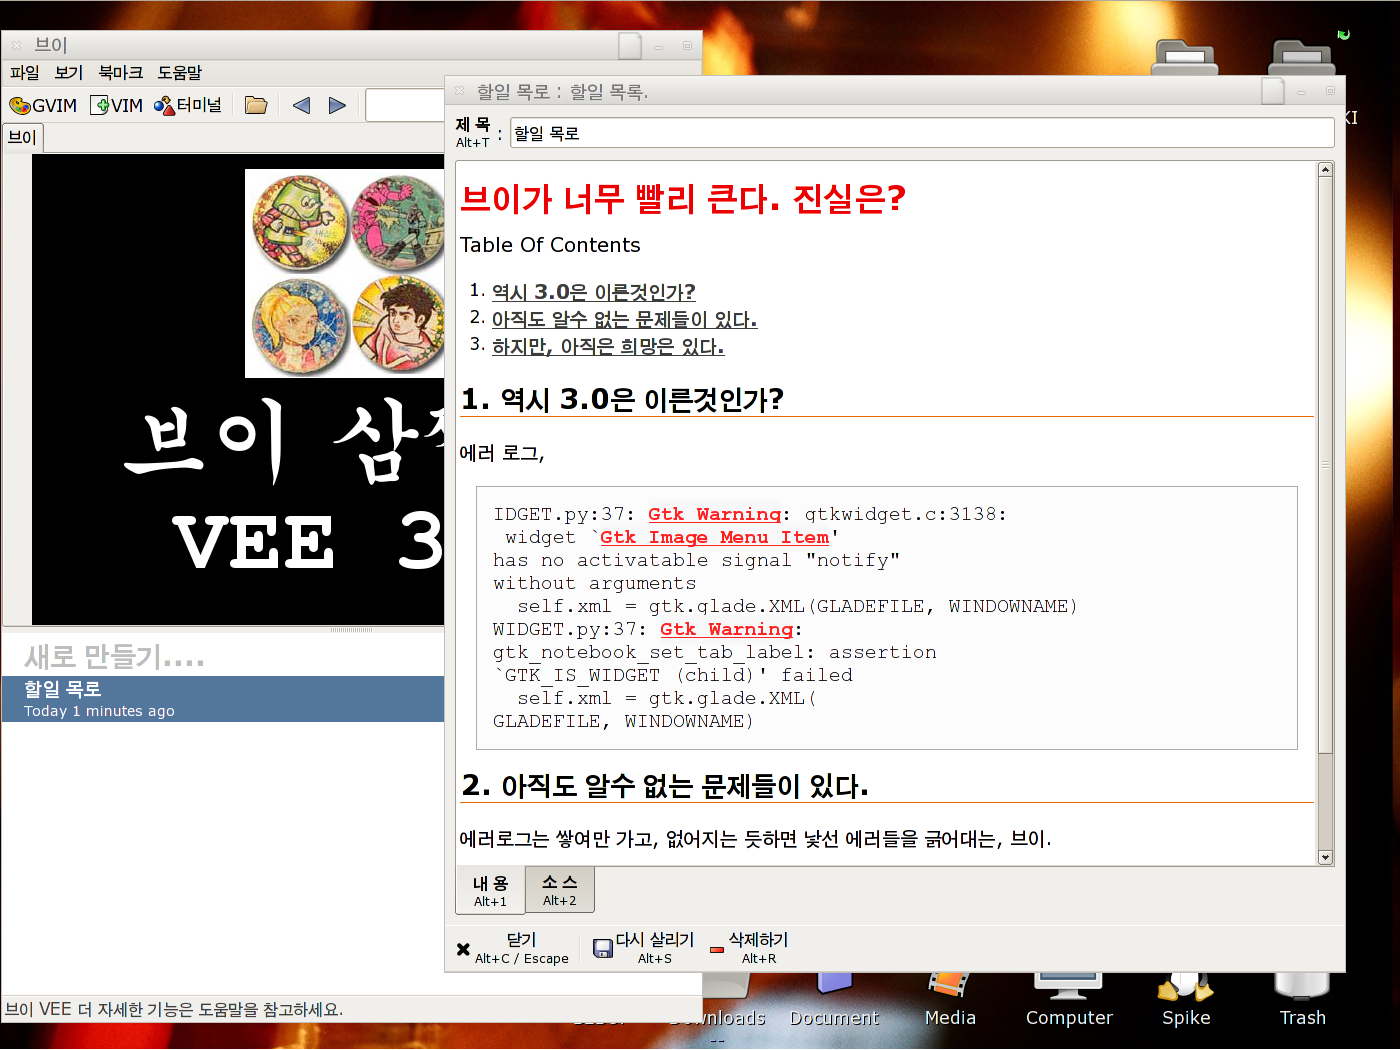Viewport: 1400px width, 1050px height.
Task: Click scrollbar down arrow in content pane
Action: 1325,857
